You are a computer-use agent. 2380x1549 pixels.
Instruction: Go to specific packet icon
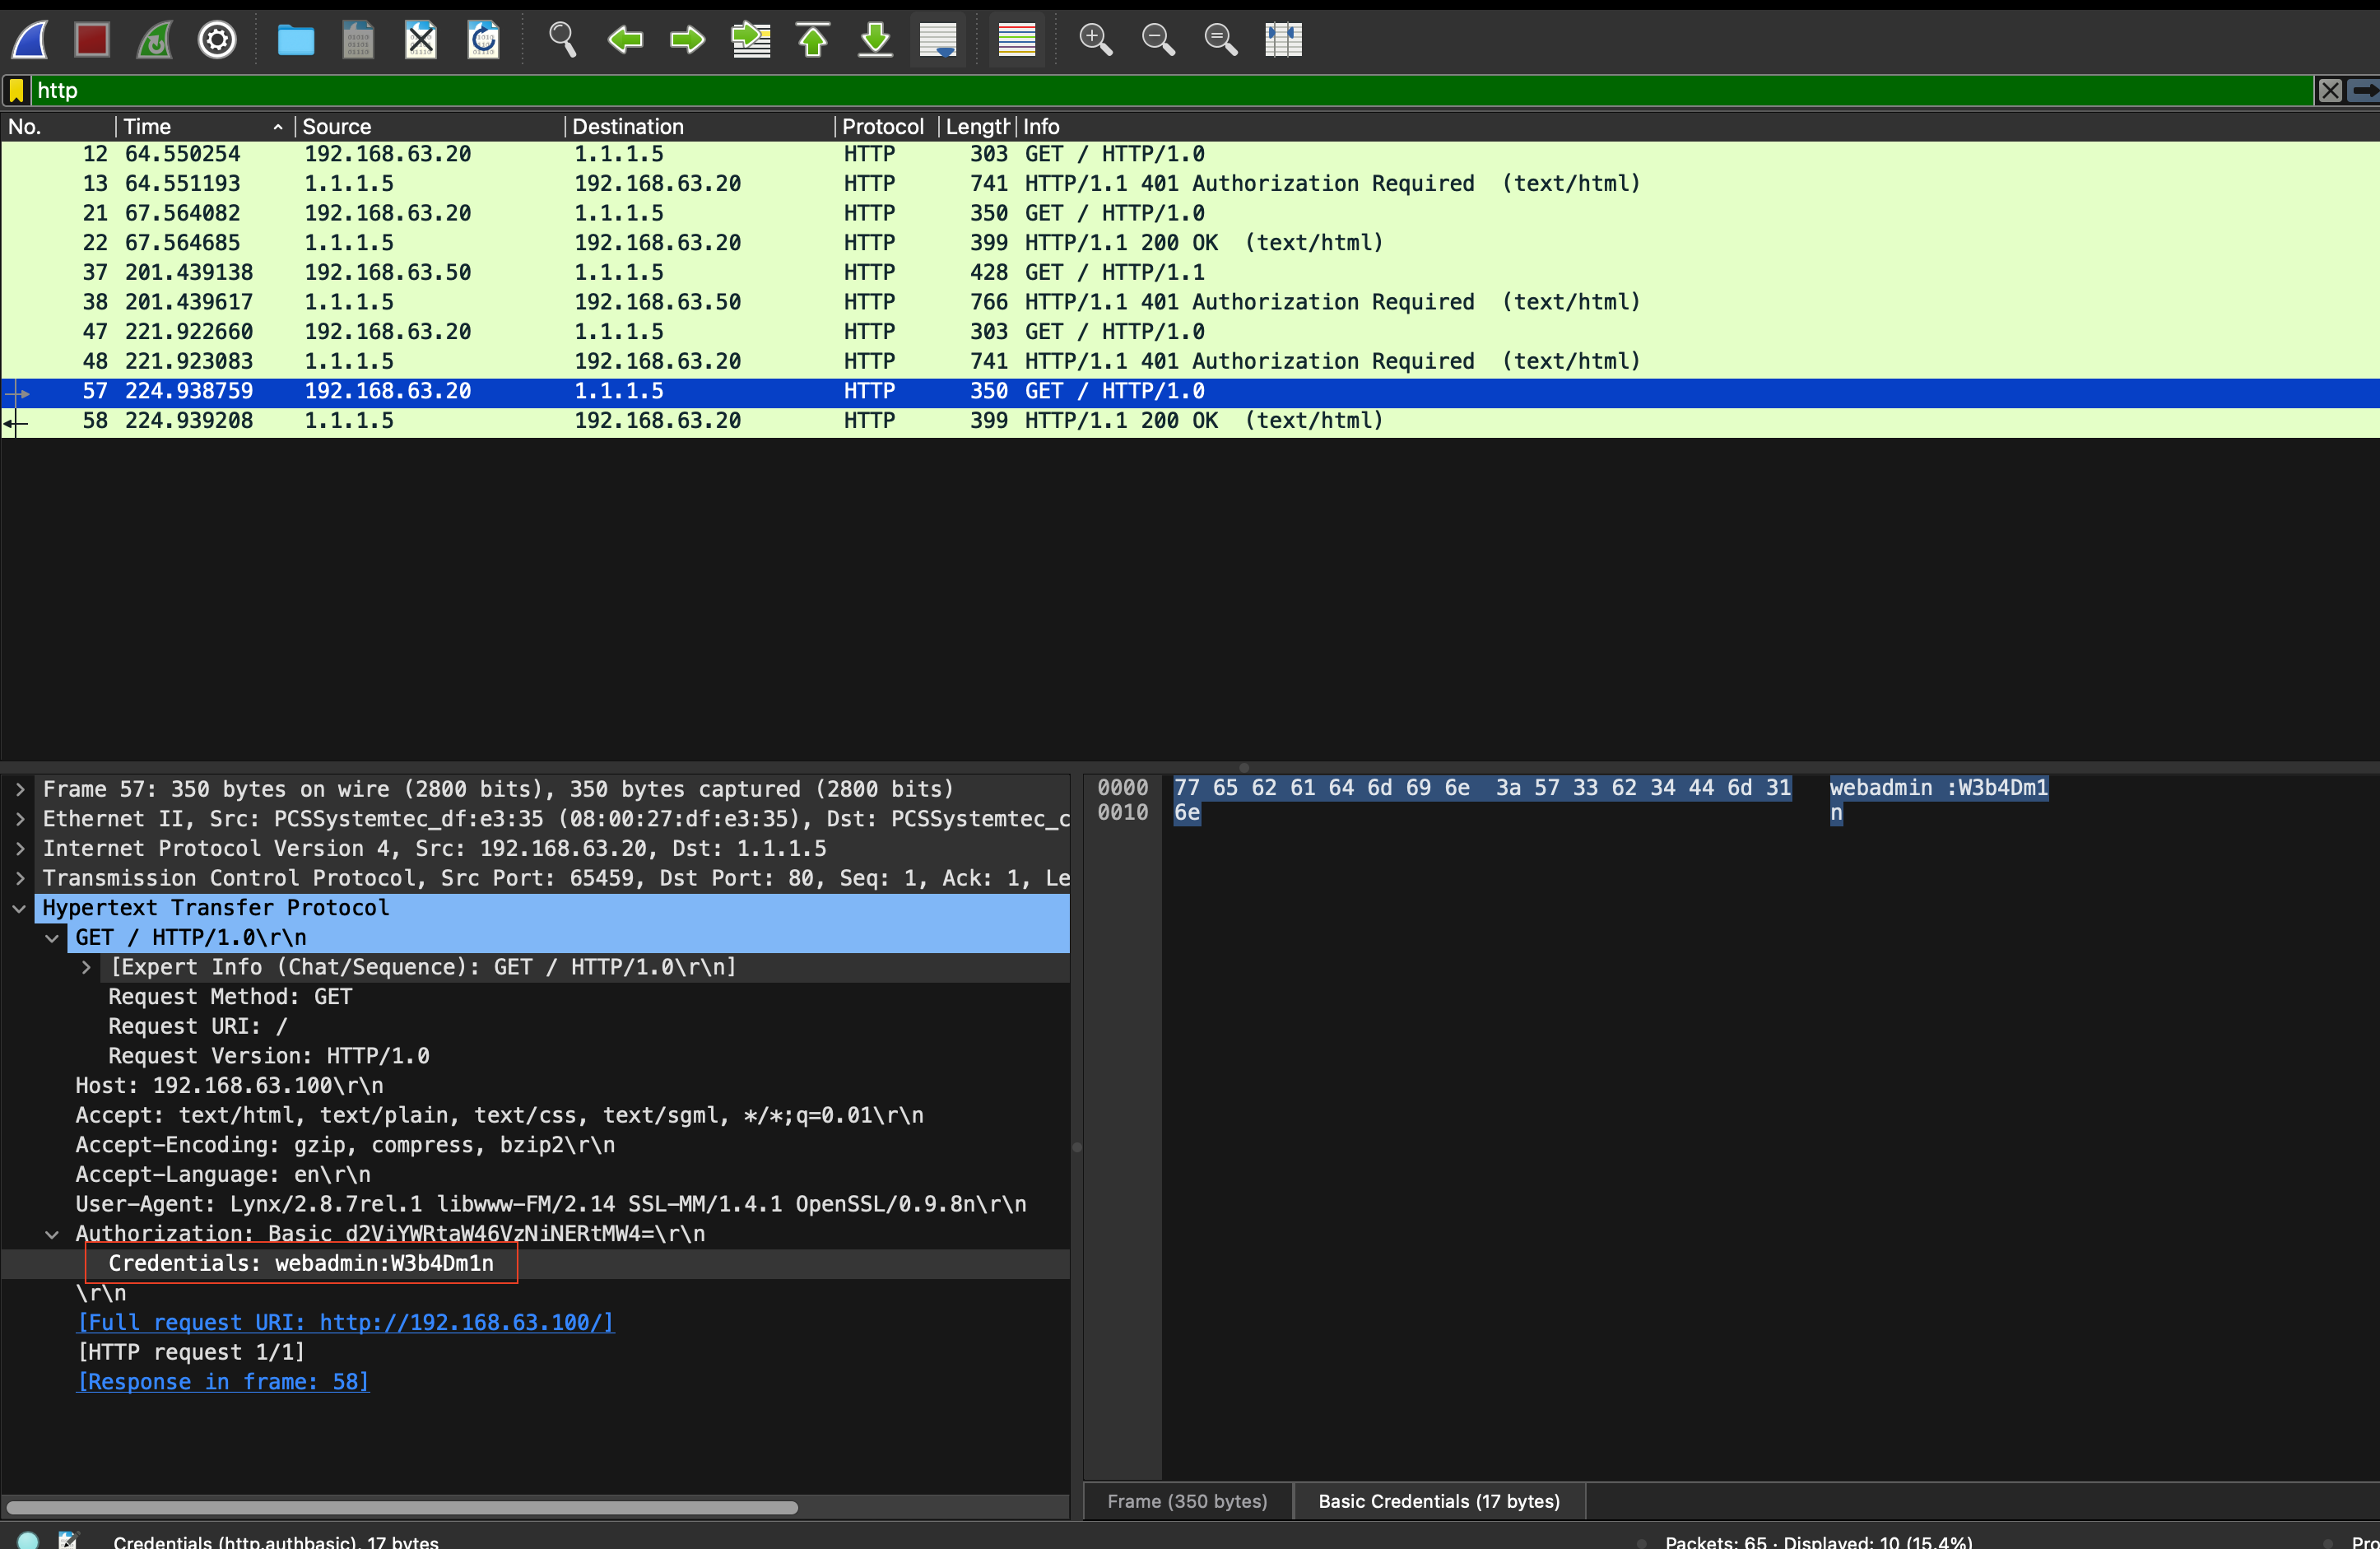pos(751,40)
